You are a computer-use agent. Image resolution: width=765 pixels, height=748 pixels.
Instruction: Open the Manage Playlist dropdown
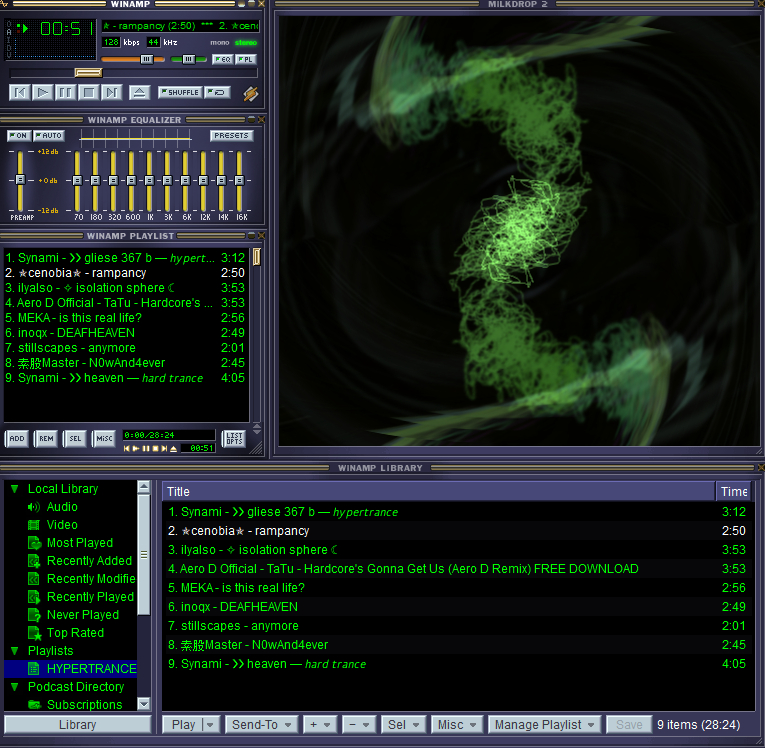545,725
